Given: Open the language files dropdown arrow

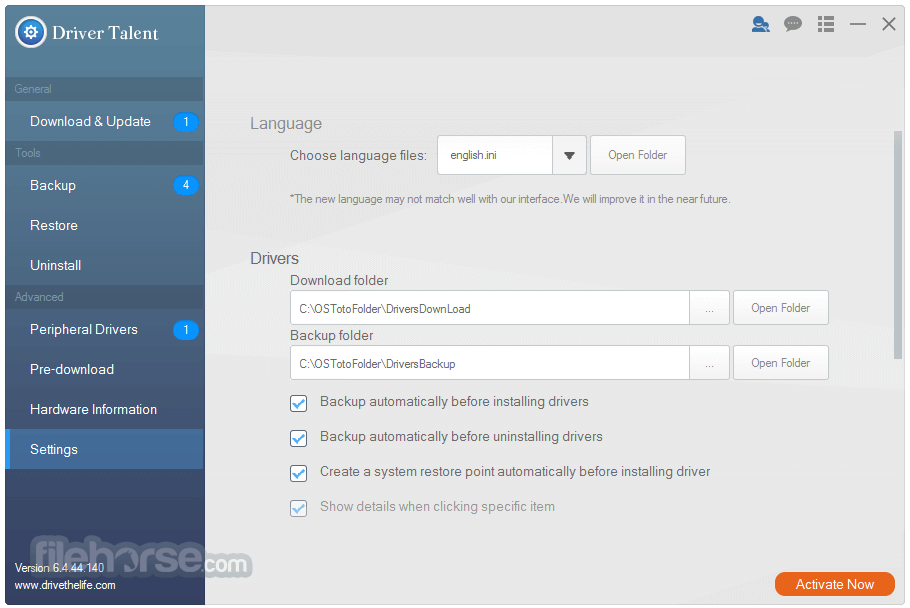Looking at the screenshot, I should (x=568, y=155).
